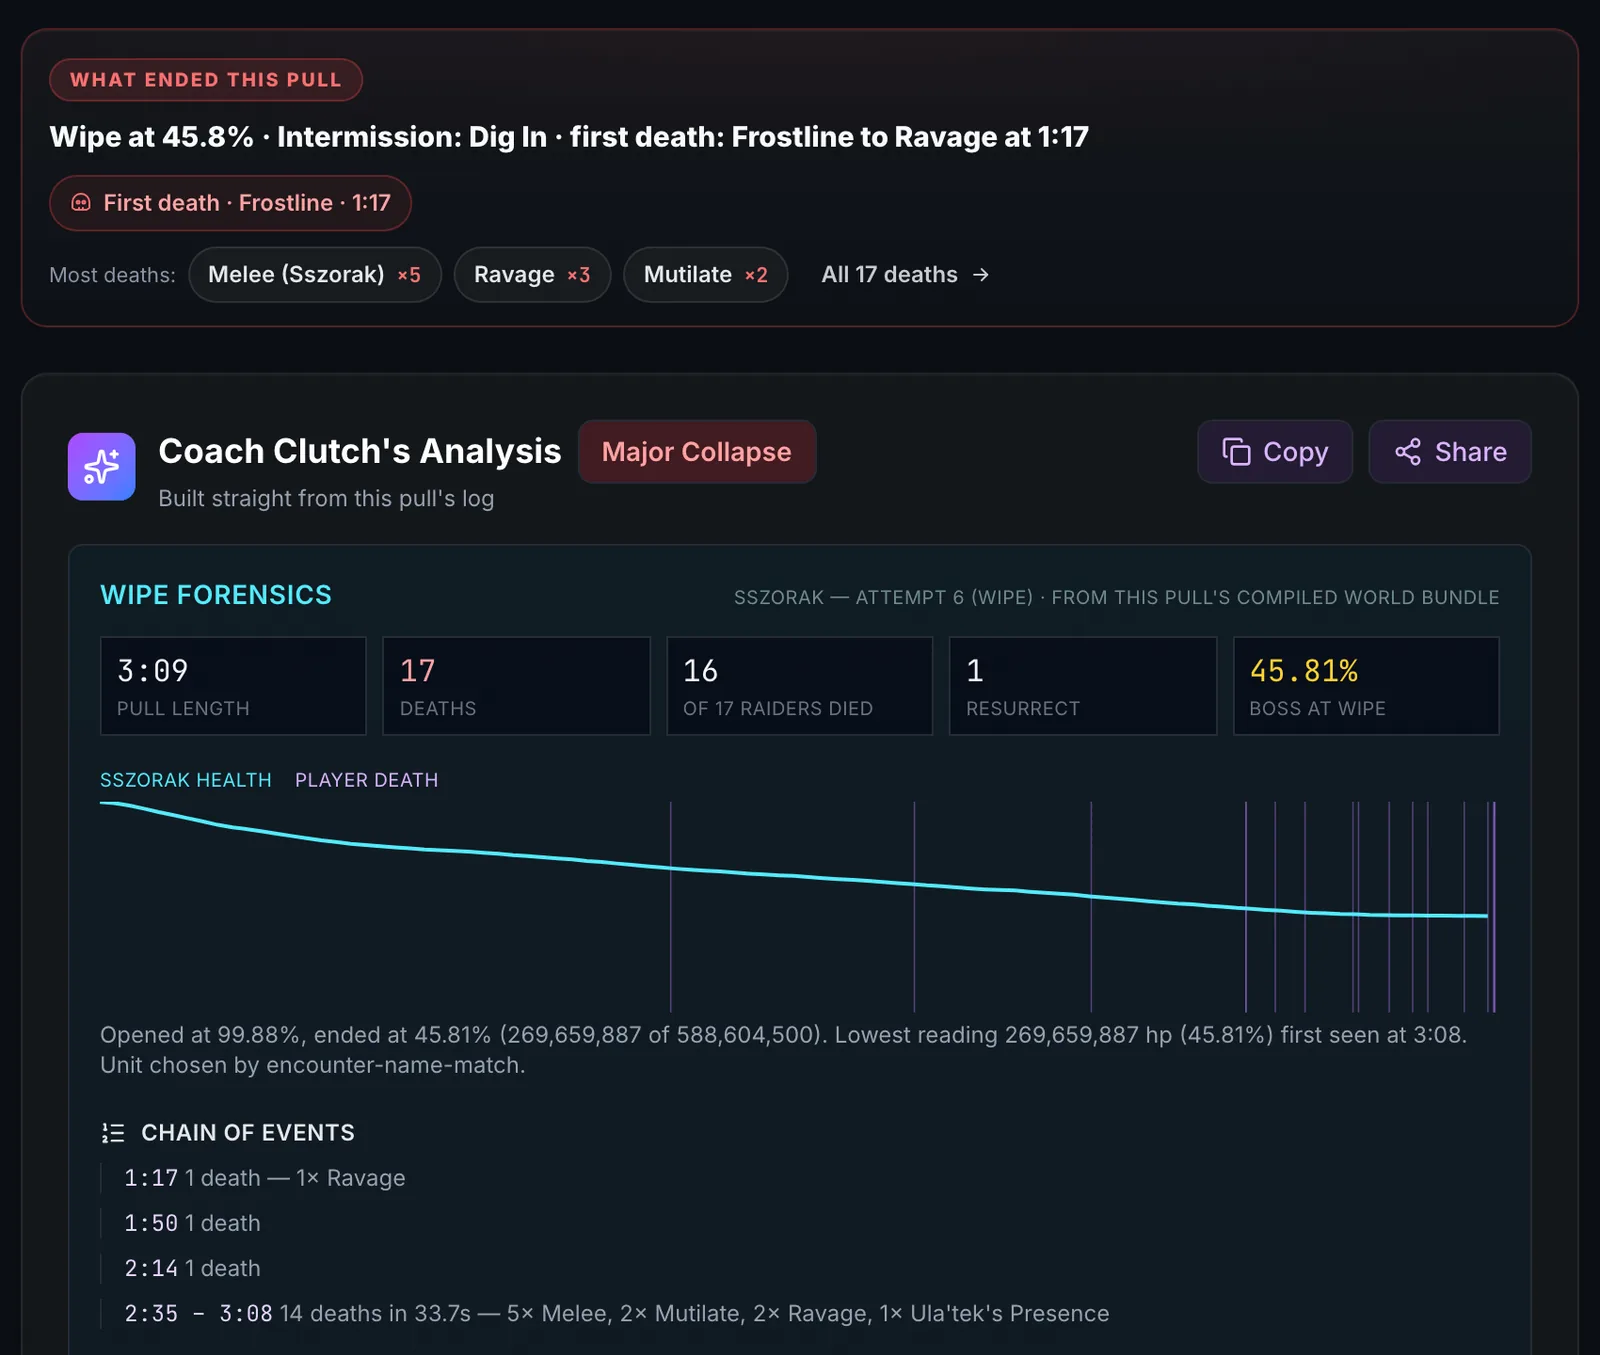
Task: Click the 'Most deaths:' label
Action: point(112,275)
